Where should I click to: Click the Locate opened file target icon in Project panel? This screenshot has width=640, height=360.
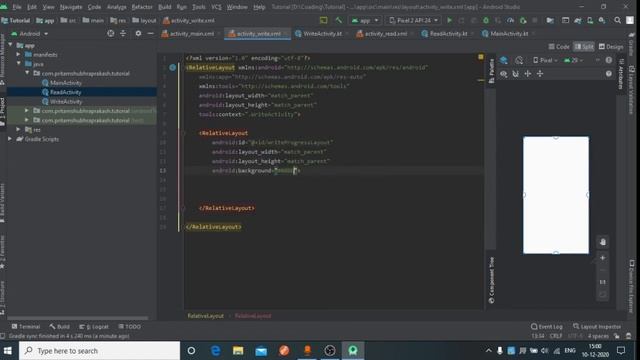pyautogui.click(x=111, y=33)
